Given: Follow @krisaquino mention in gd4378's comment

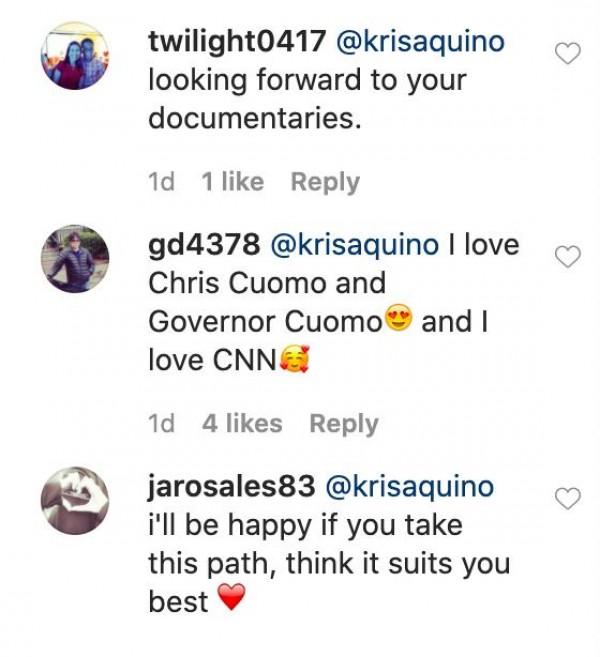Looking at the screenshot, I should click(x=355, y=245).
